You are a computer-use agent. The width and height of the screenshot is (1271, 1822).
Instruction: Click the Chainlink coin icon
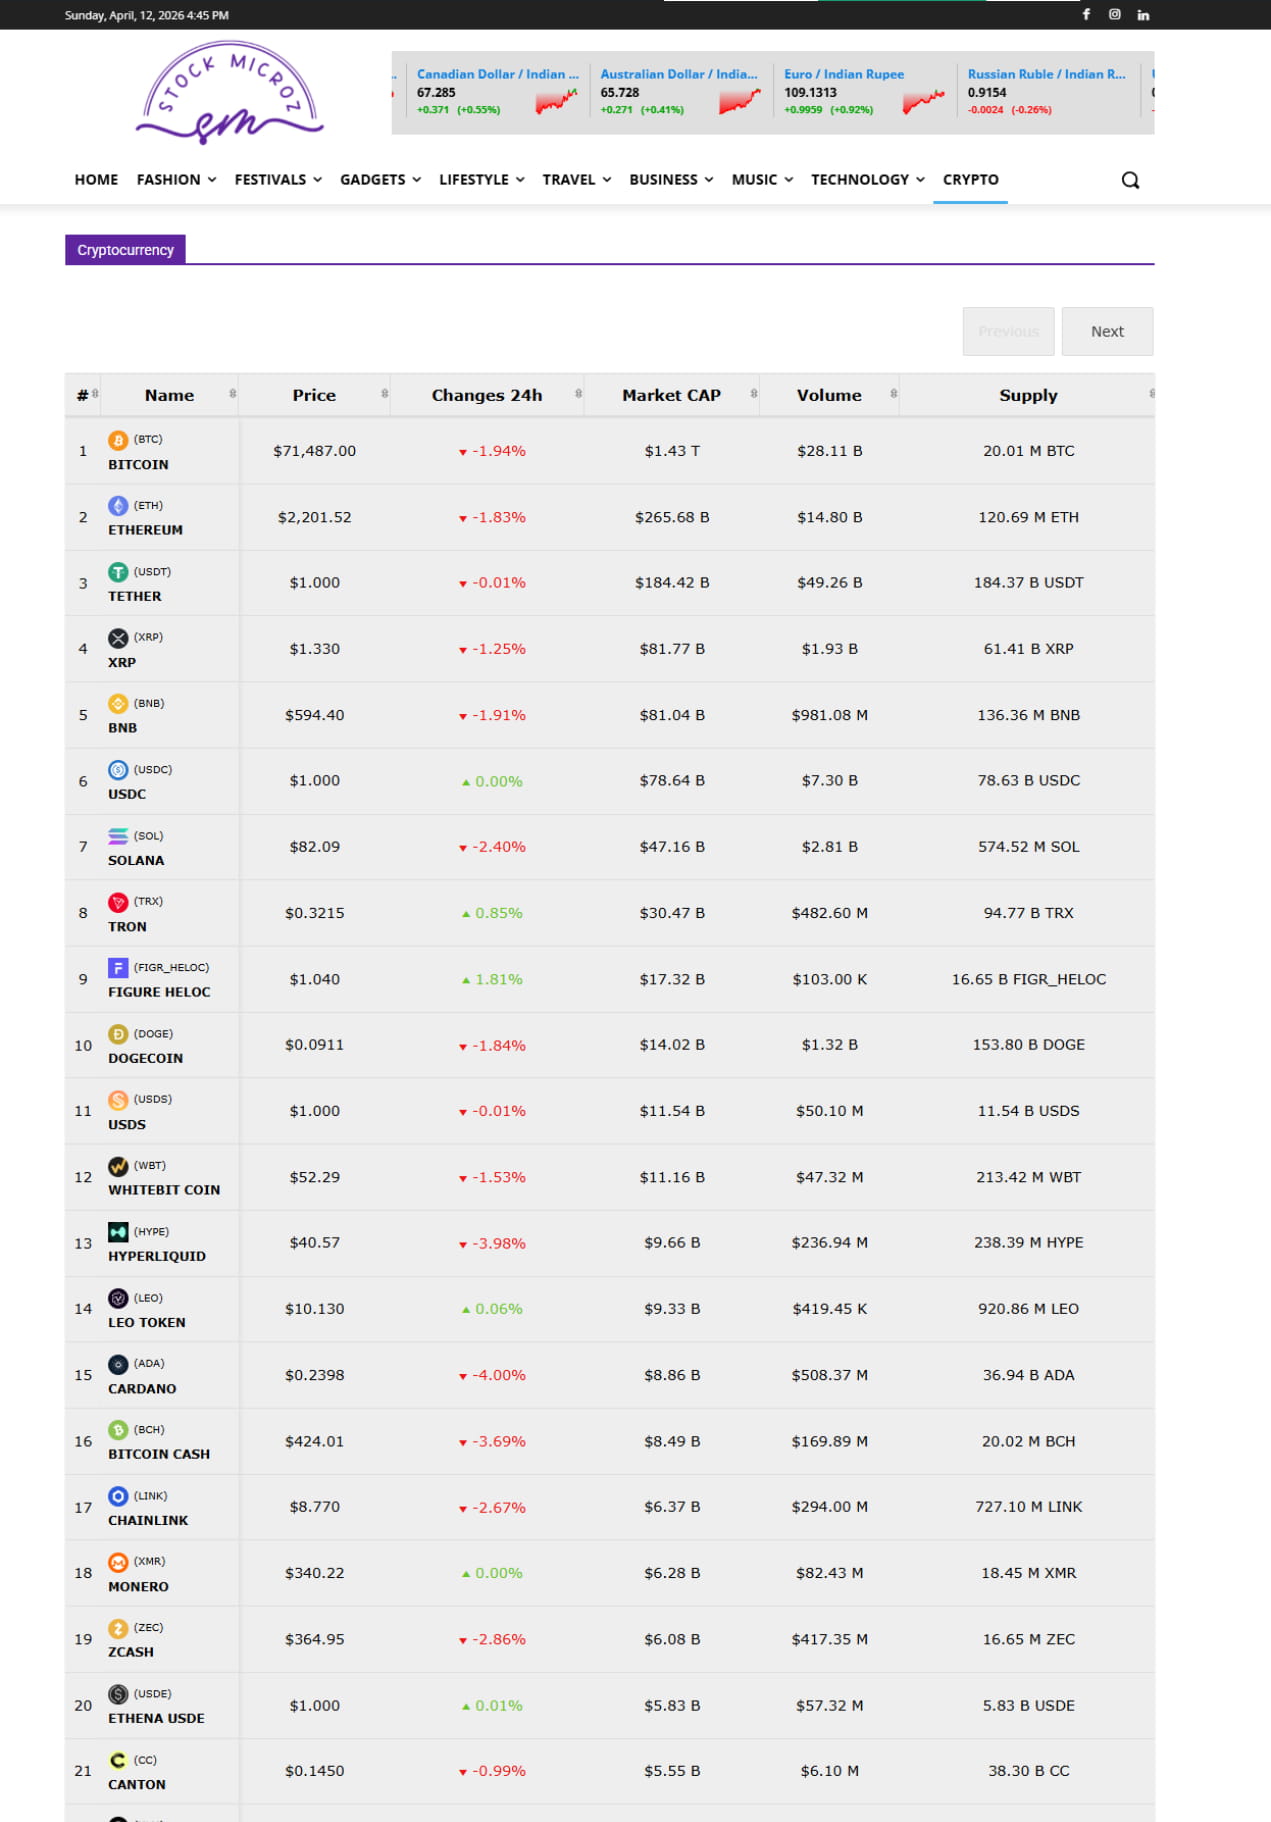tap(118, 1496)
